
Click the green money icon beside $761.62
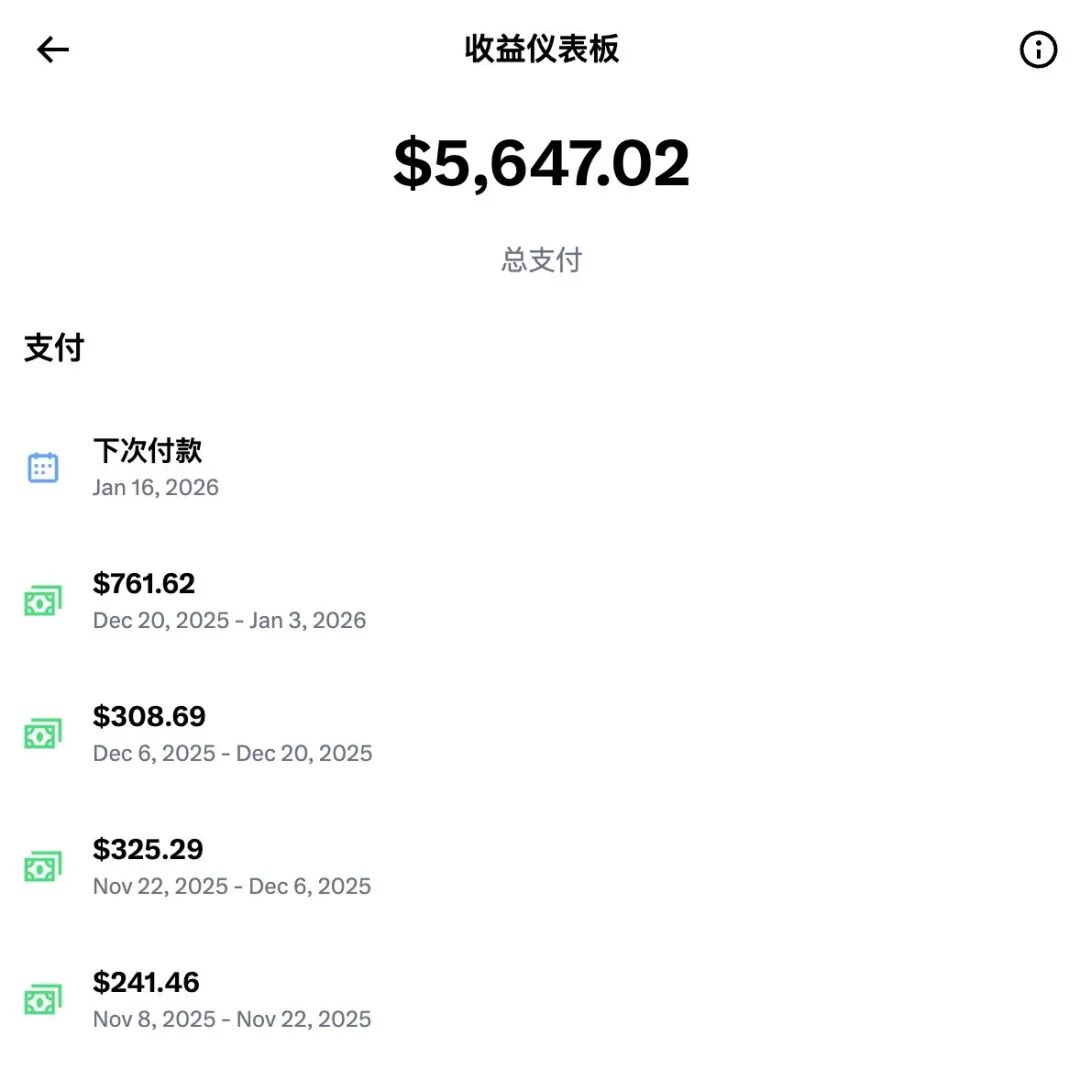[41, 600]
